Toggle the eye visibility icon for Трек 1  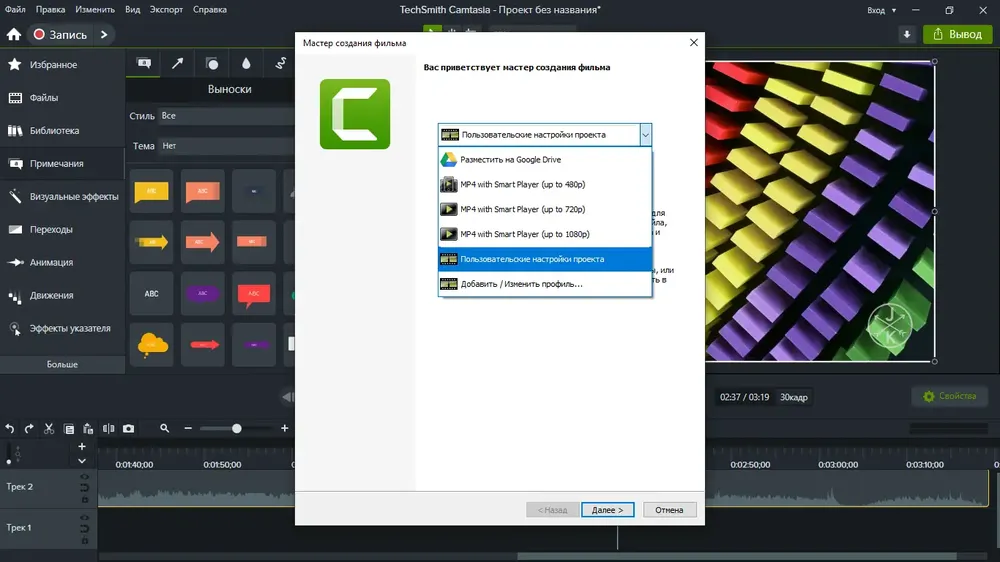pyautogui.click(x=84, y=517)
